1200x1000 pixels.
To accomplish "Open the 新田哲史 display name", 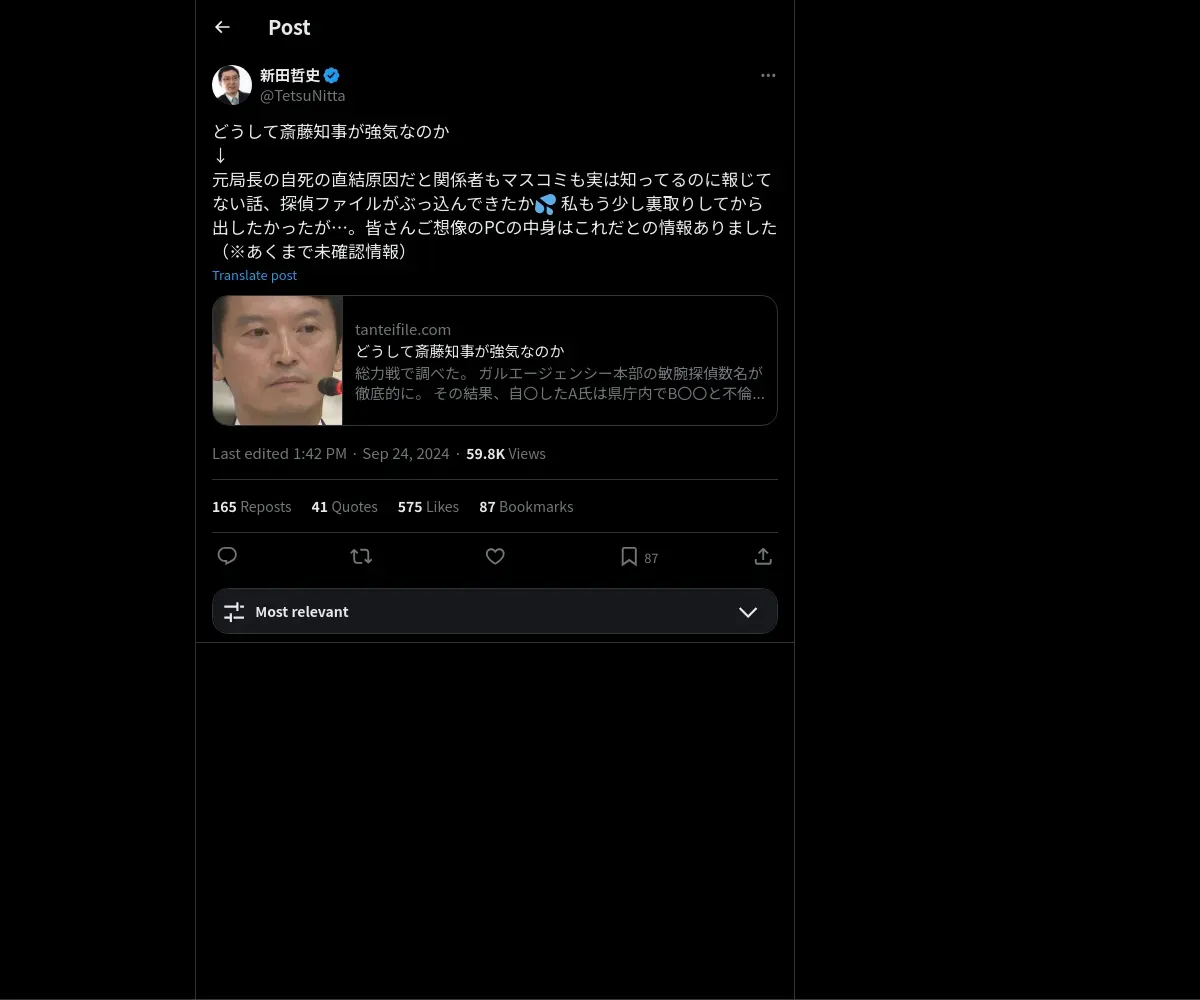I will tap(290, 75).
